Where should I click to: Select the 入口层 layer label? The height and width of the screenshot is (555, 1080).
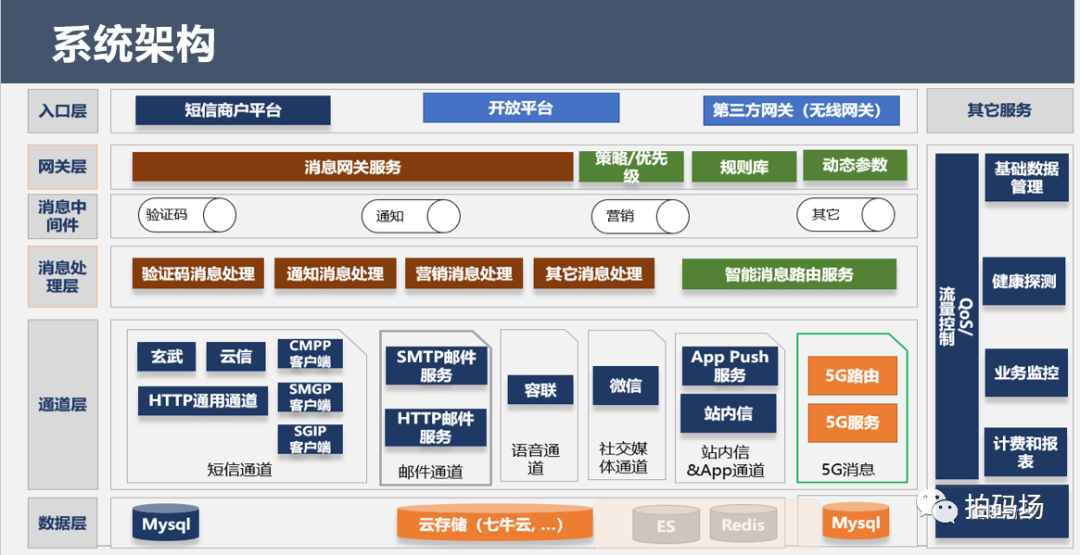click(62, 111)
